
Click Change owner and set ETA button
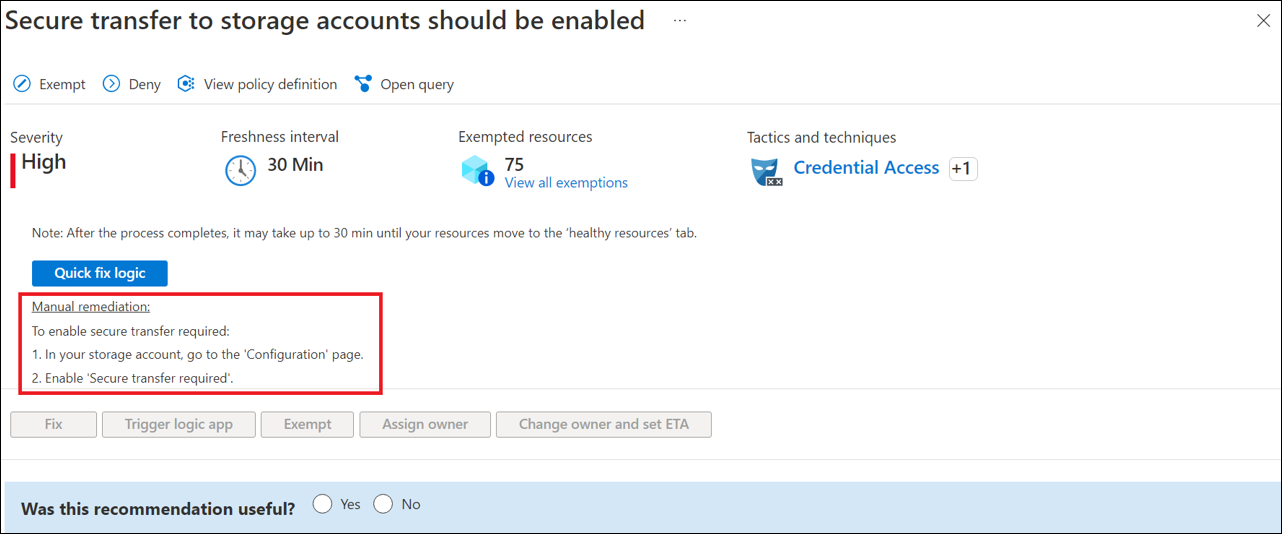tap(604, 424)
